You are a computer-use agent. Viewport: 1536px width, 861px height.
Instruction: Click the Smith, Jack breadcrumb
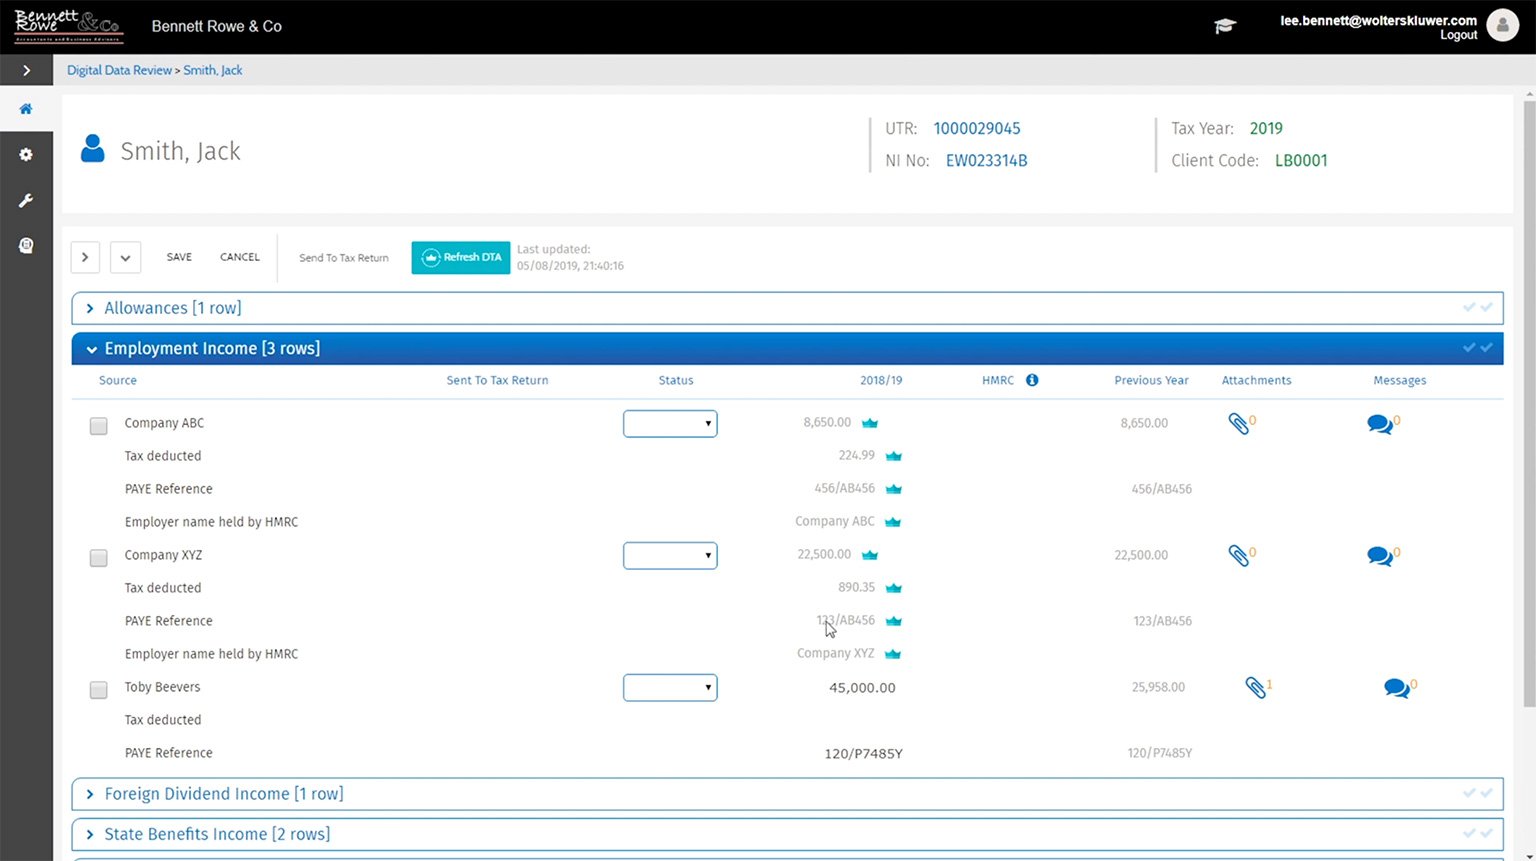pyautogui.click(x=213, y=70)
